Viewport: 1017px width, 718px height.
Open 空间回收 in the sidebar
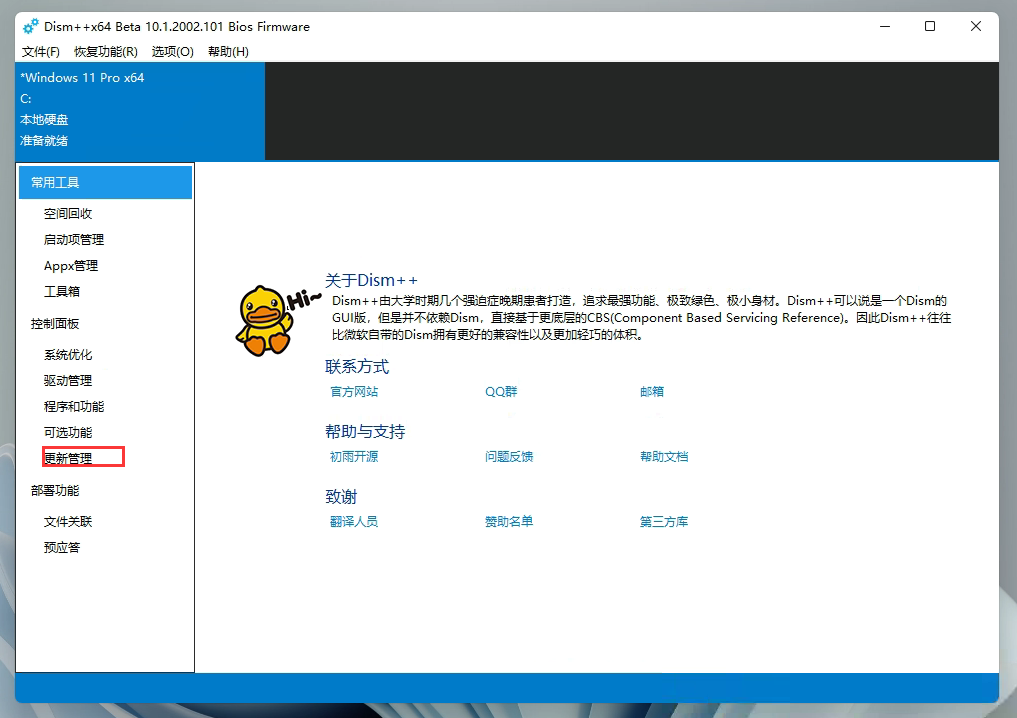pyautogui.click(x=68, y=213)
